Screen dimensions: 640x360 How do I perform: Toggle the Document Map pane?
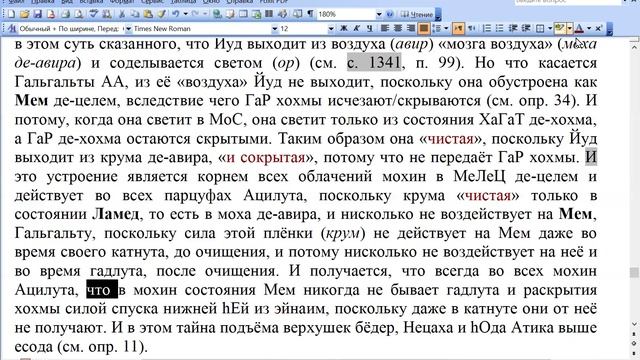click(x=297, y=14)
